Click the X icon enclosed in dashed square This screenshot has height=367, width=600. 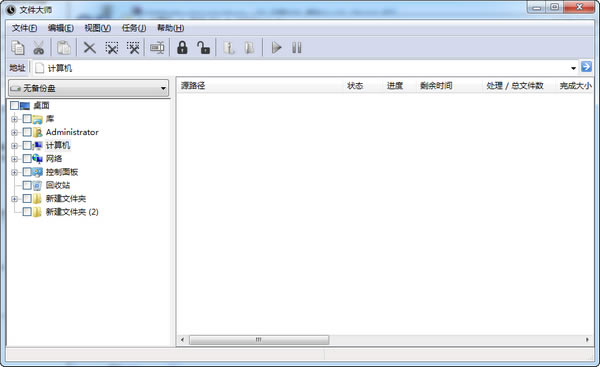[111, 48]
